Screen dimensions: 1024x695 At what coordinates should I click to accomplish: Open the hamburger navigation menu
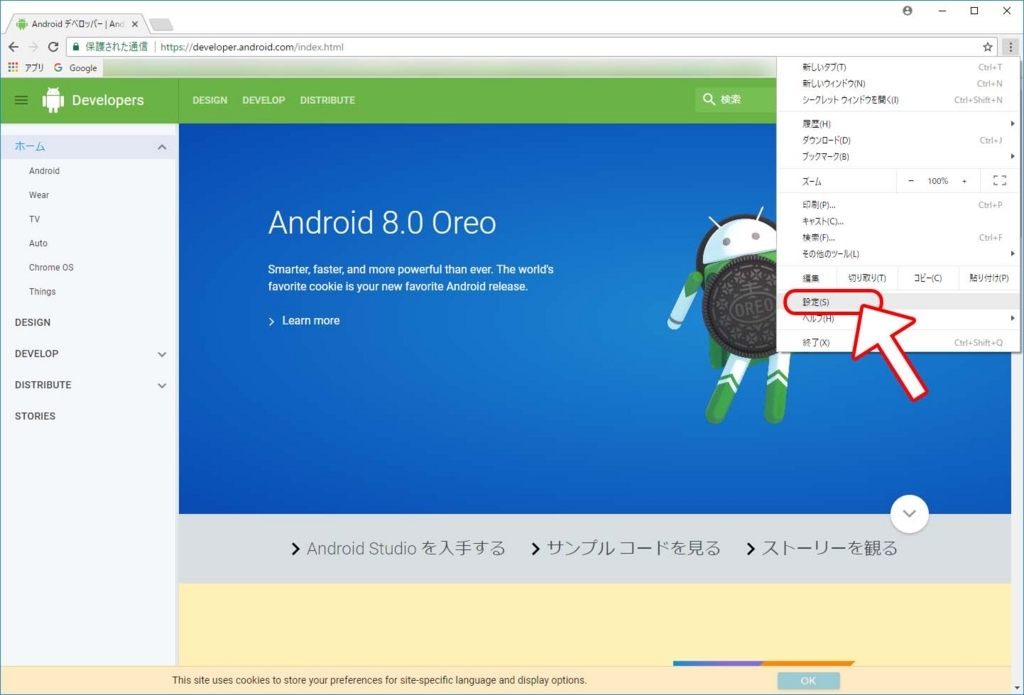22,100
